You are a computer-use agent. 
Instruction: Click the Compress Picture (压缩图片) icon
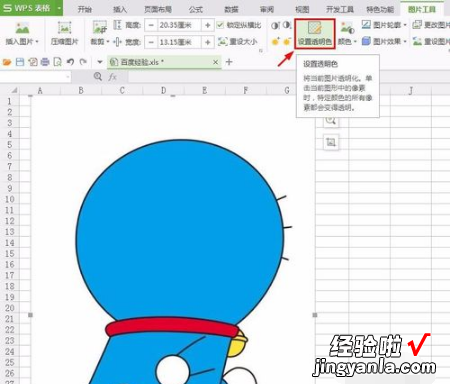click(x=64, y=28)
